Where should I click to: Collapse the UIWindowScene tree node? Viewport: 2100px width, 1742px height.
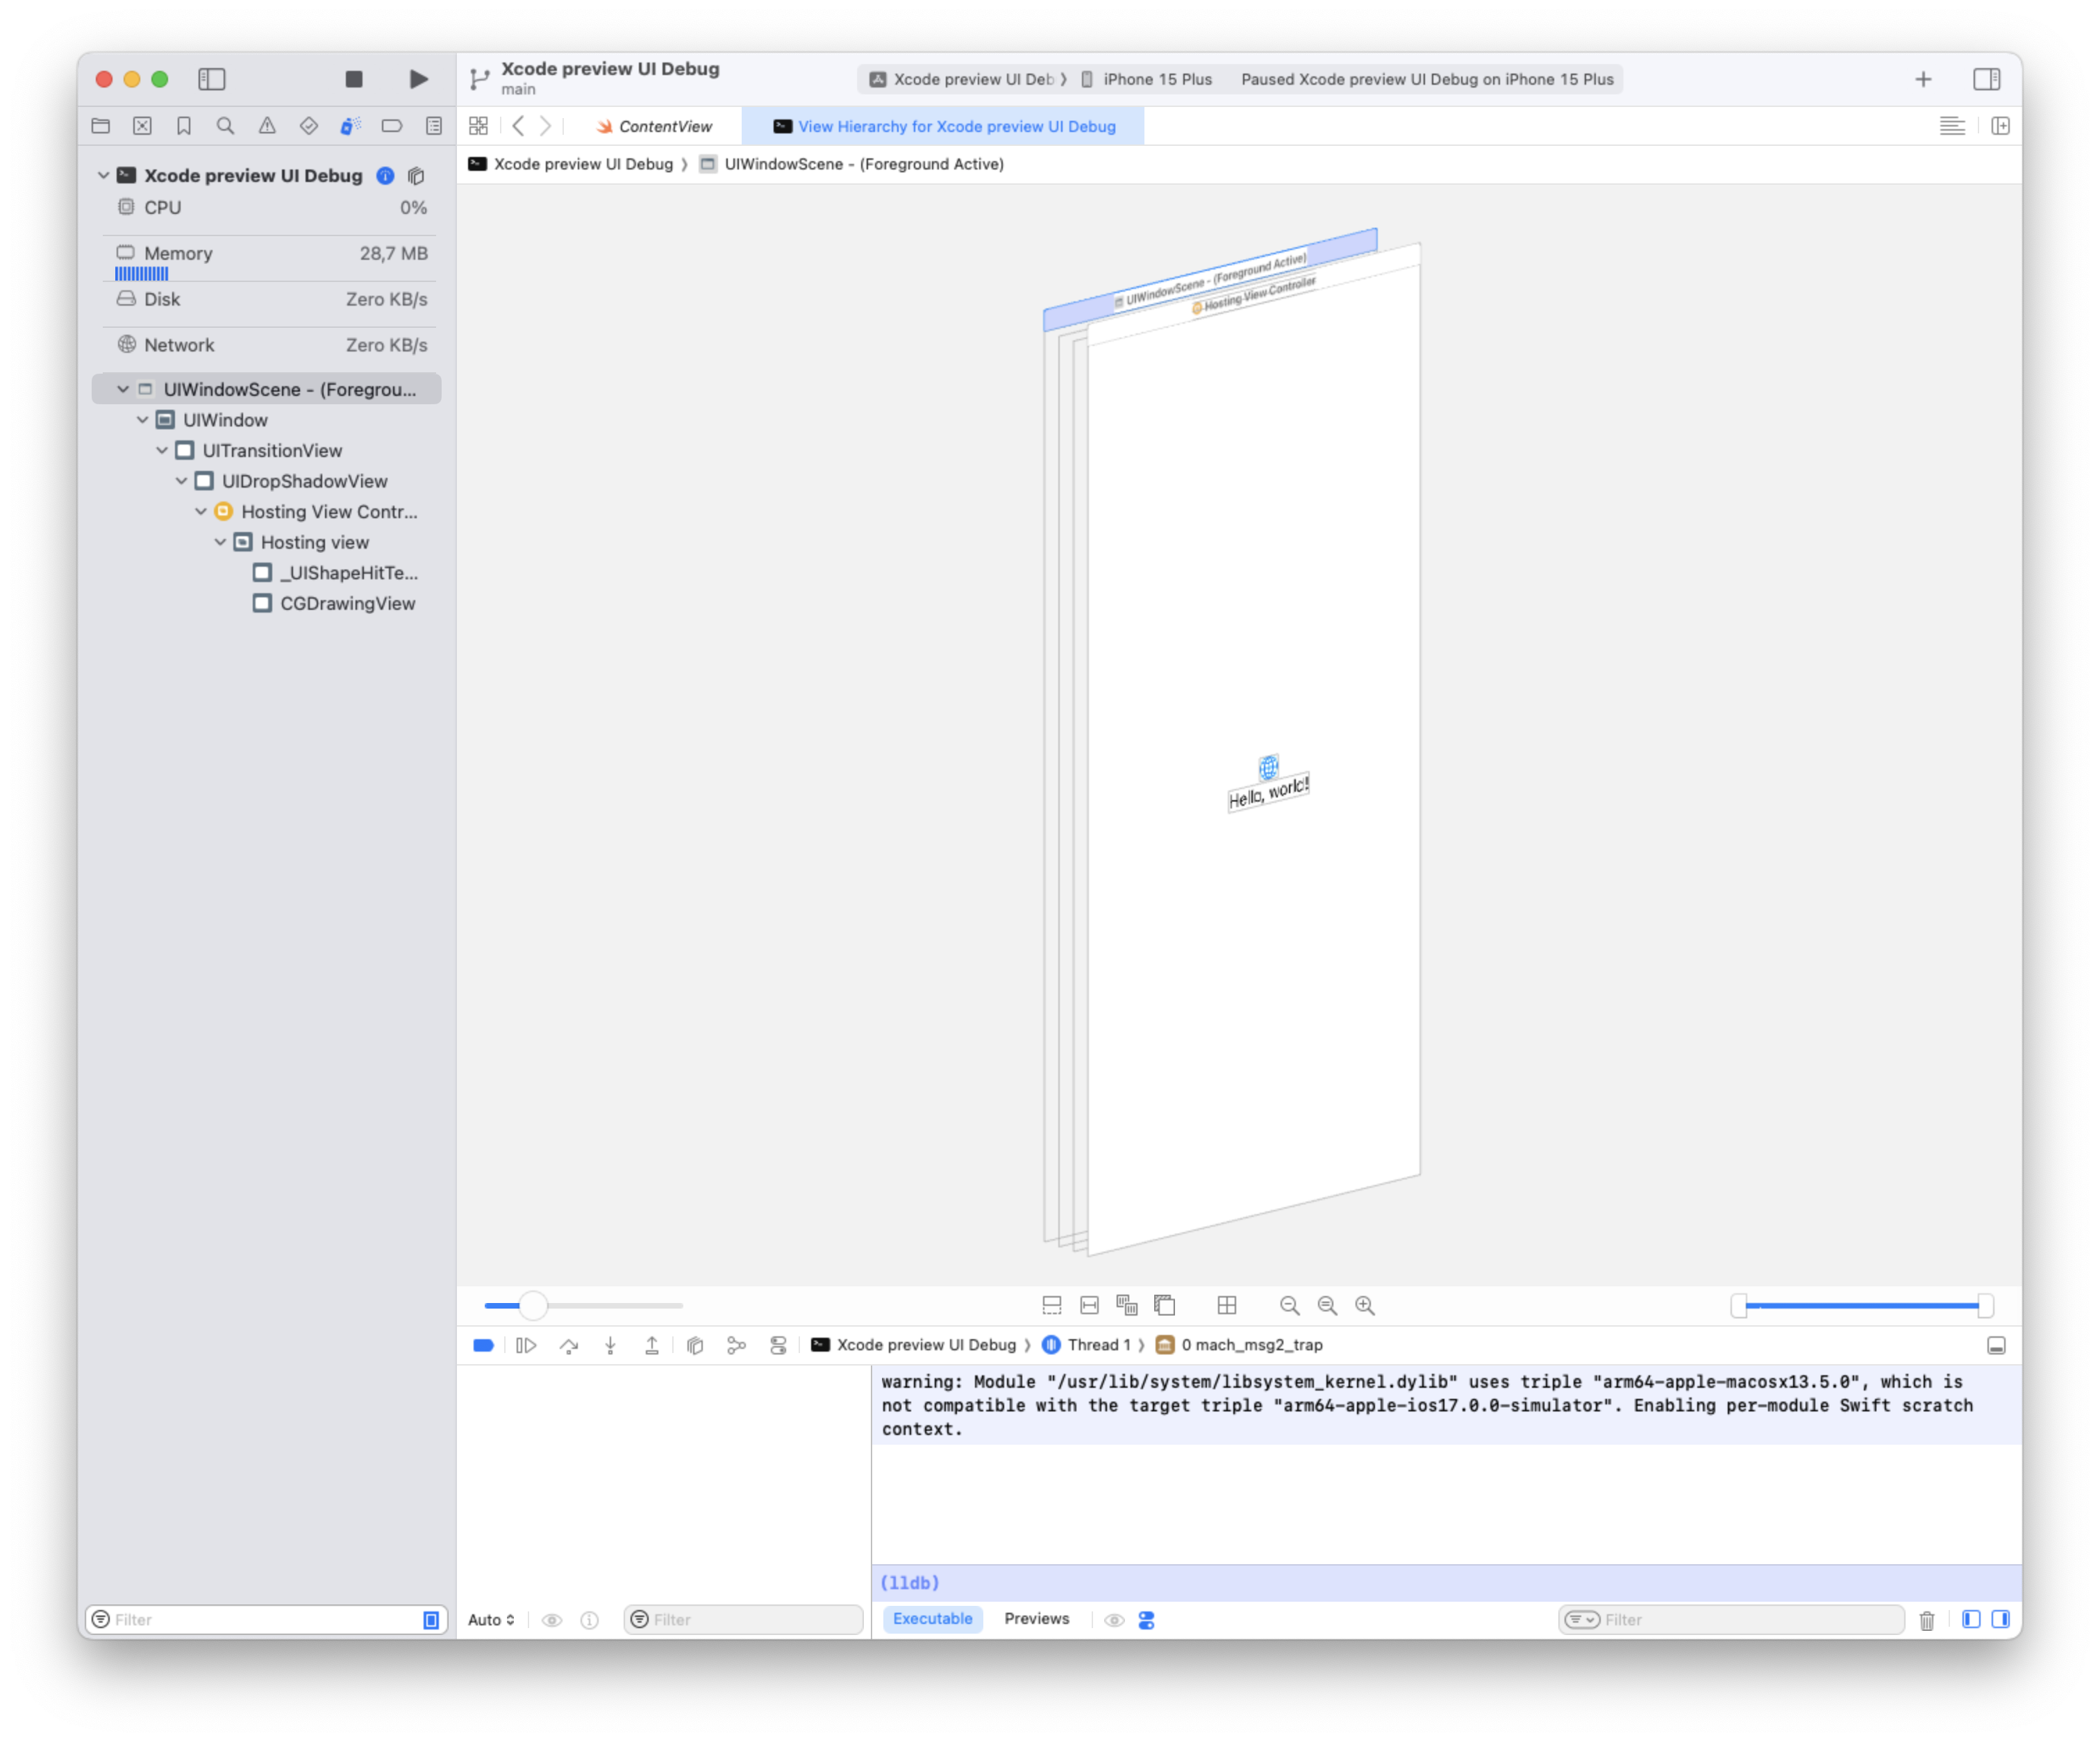coord(123,389)
